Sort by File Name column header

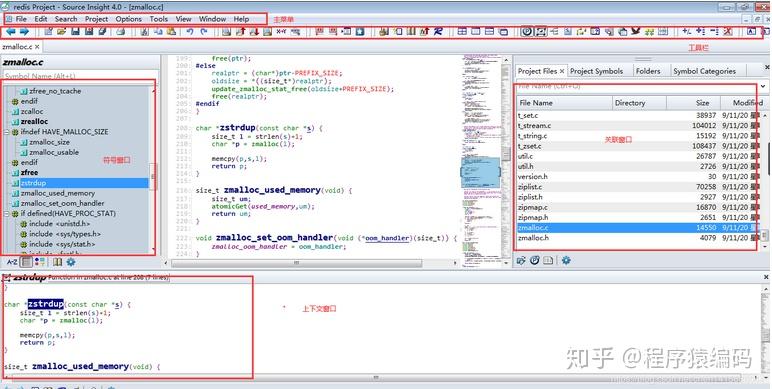pos(564,103)
